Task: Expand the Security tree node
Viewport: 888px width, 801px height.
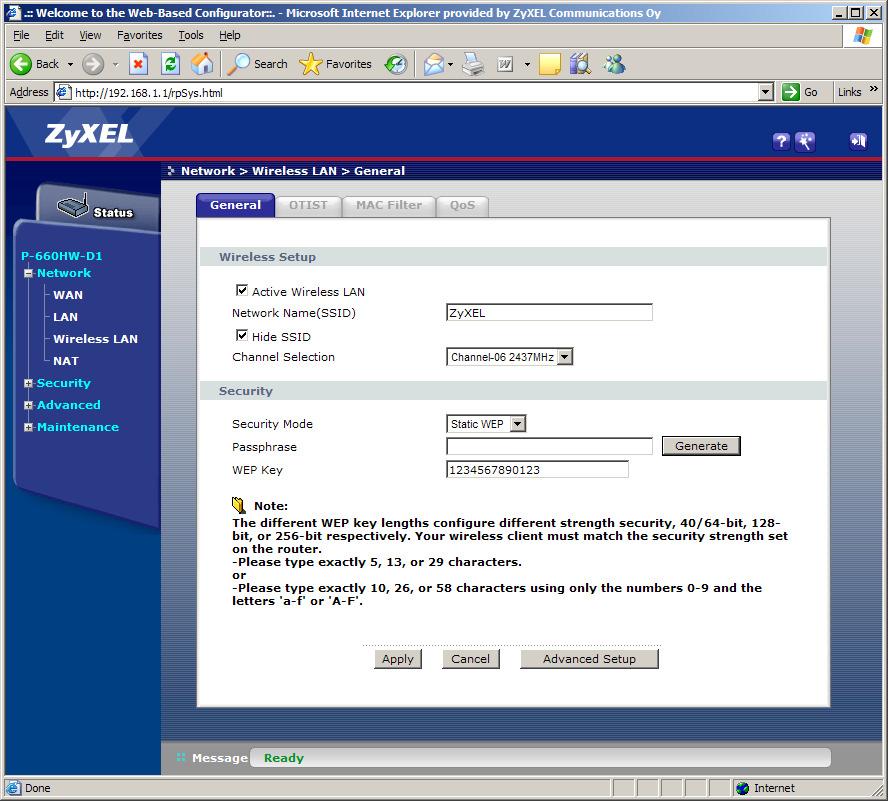Action: (x=28, y=384)
